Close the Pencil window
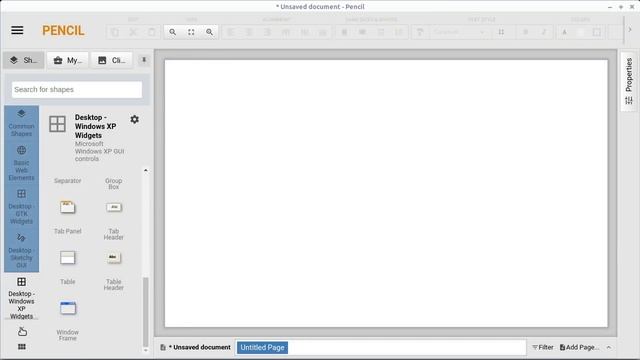Image resolution: width=640 pixels, height=360 pixels. pyautogui.click(x=632, y=7)
